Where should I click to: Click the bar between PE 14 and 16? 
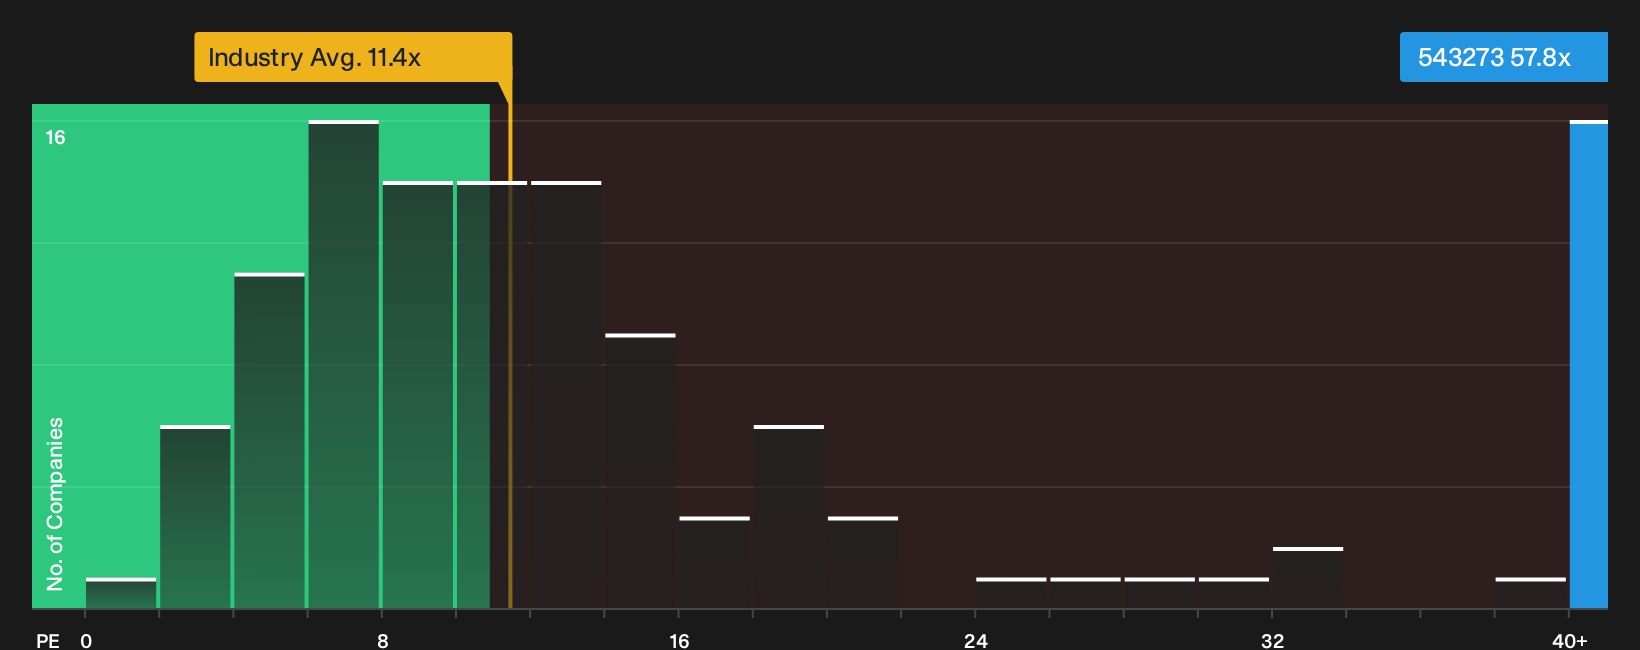pos(640,471)
